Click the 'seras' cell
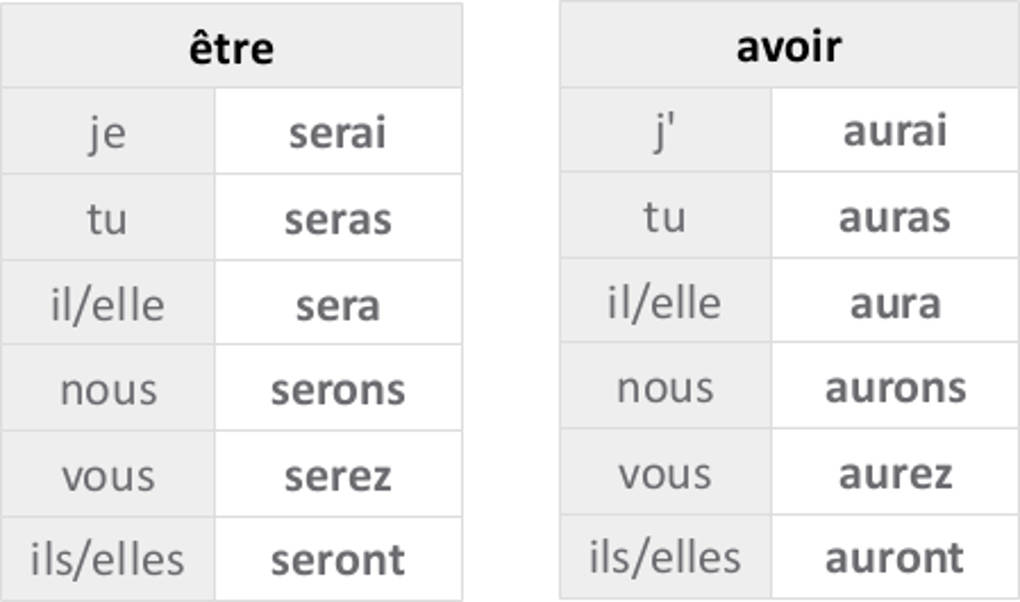 pyautogui.click(x=337, y=219)
